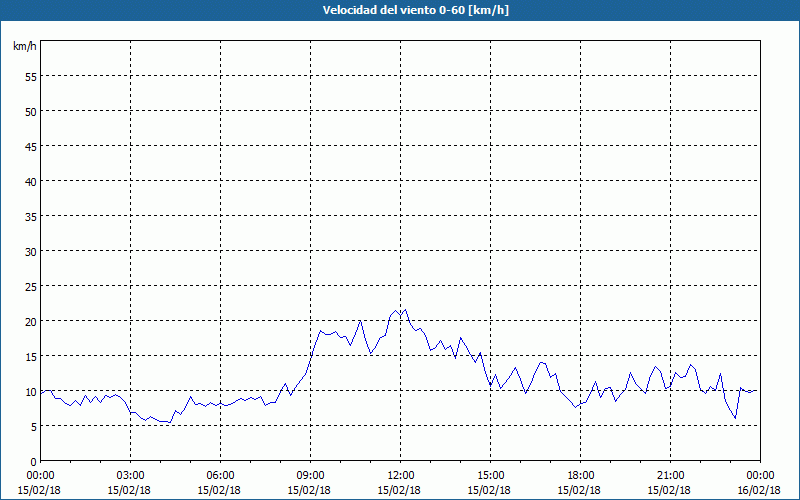The image size is (800, 500).
Task: Click the 30 value on the y-axis
Action: pos(31,252)
